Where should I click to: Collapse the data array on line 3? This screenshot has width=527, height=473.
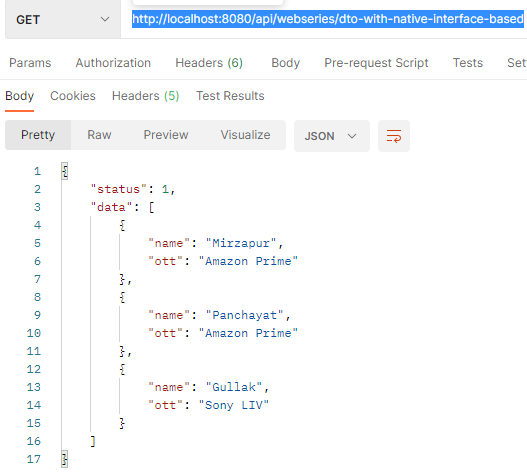(151, 207)
